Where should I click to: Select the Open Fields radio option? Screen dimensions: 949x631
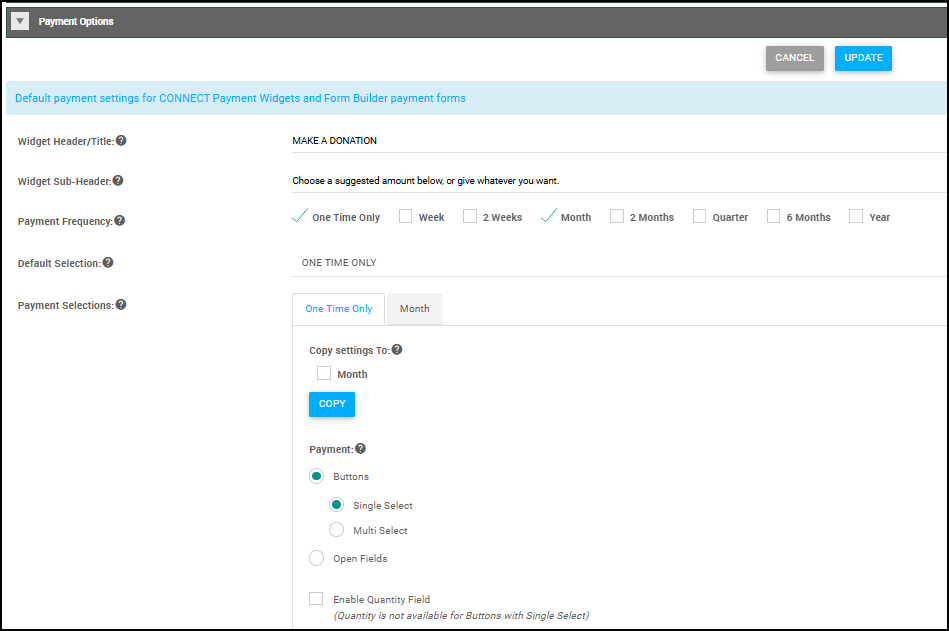point(317,558)
